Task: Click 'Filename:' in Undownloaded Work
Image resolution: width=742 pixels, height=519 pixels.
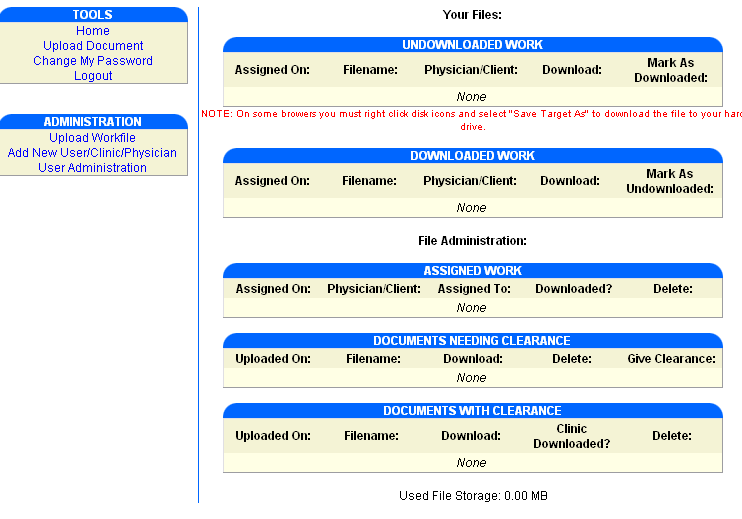Action: click(371, 70)
